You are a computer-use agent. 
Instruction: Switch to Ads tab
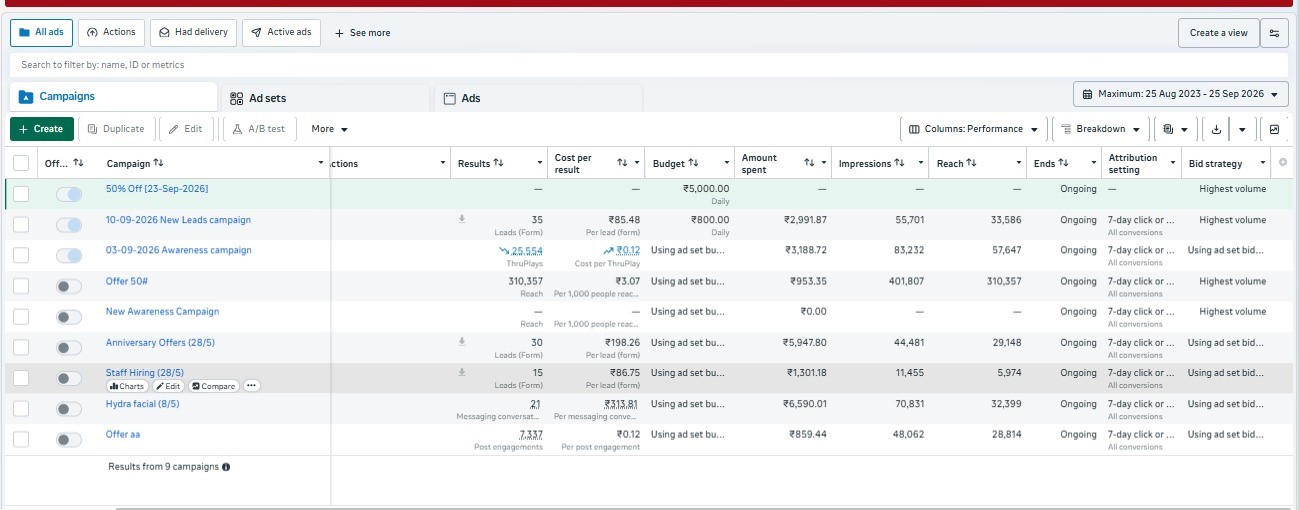[x=538, y=98]
